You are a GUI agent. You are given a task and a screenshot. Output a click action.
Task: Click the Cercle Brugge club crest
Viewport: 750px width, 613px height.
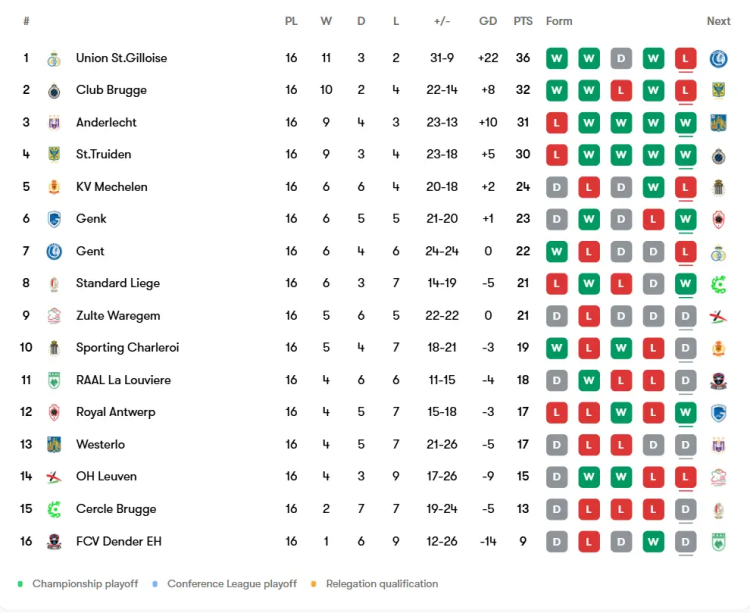pos(54,509)
